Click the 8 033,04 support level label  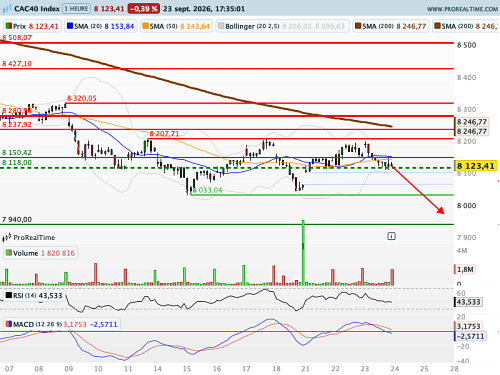(x=207, y=190)
